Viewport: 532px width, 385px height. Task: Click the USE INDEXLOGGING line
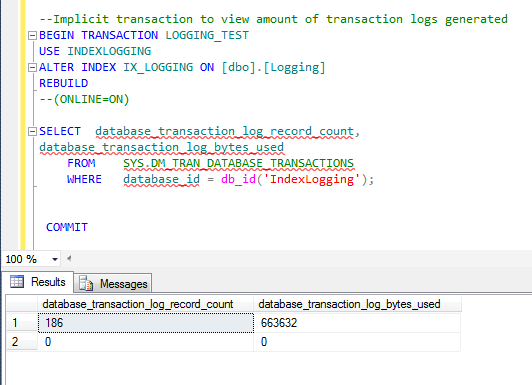[x=95, y=52]
